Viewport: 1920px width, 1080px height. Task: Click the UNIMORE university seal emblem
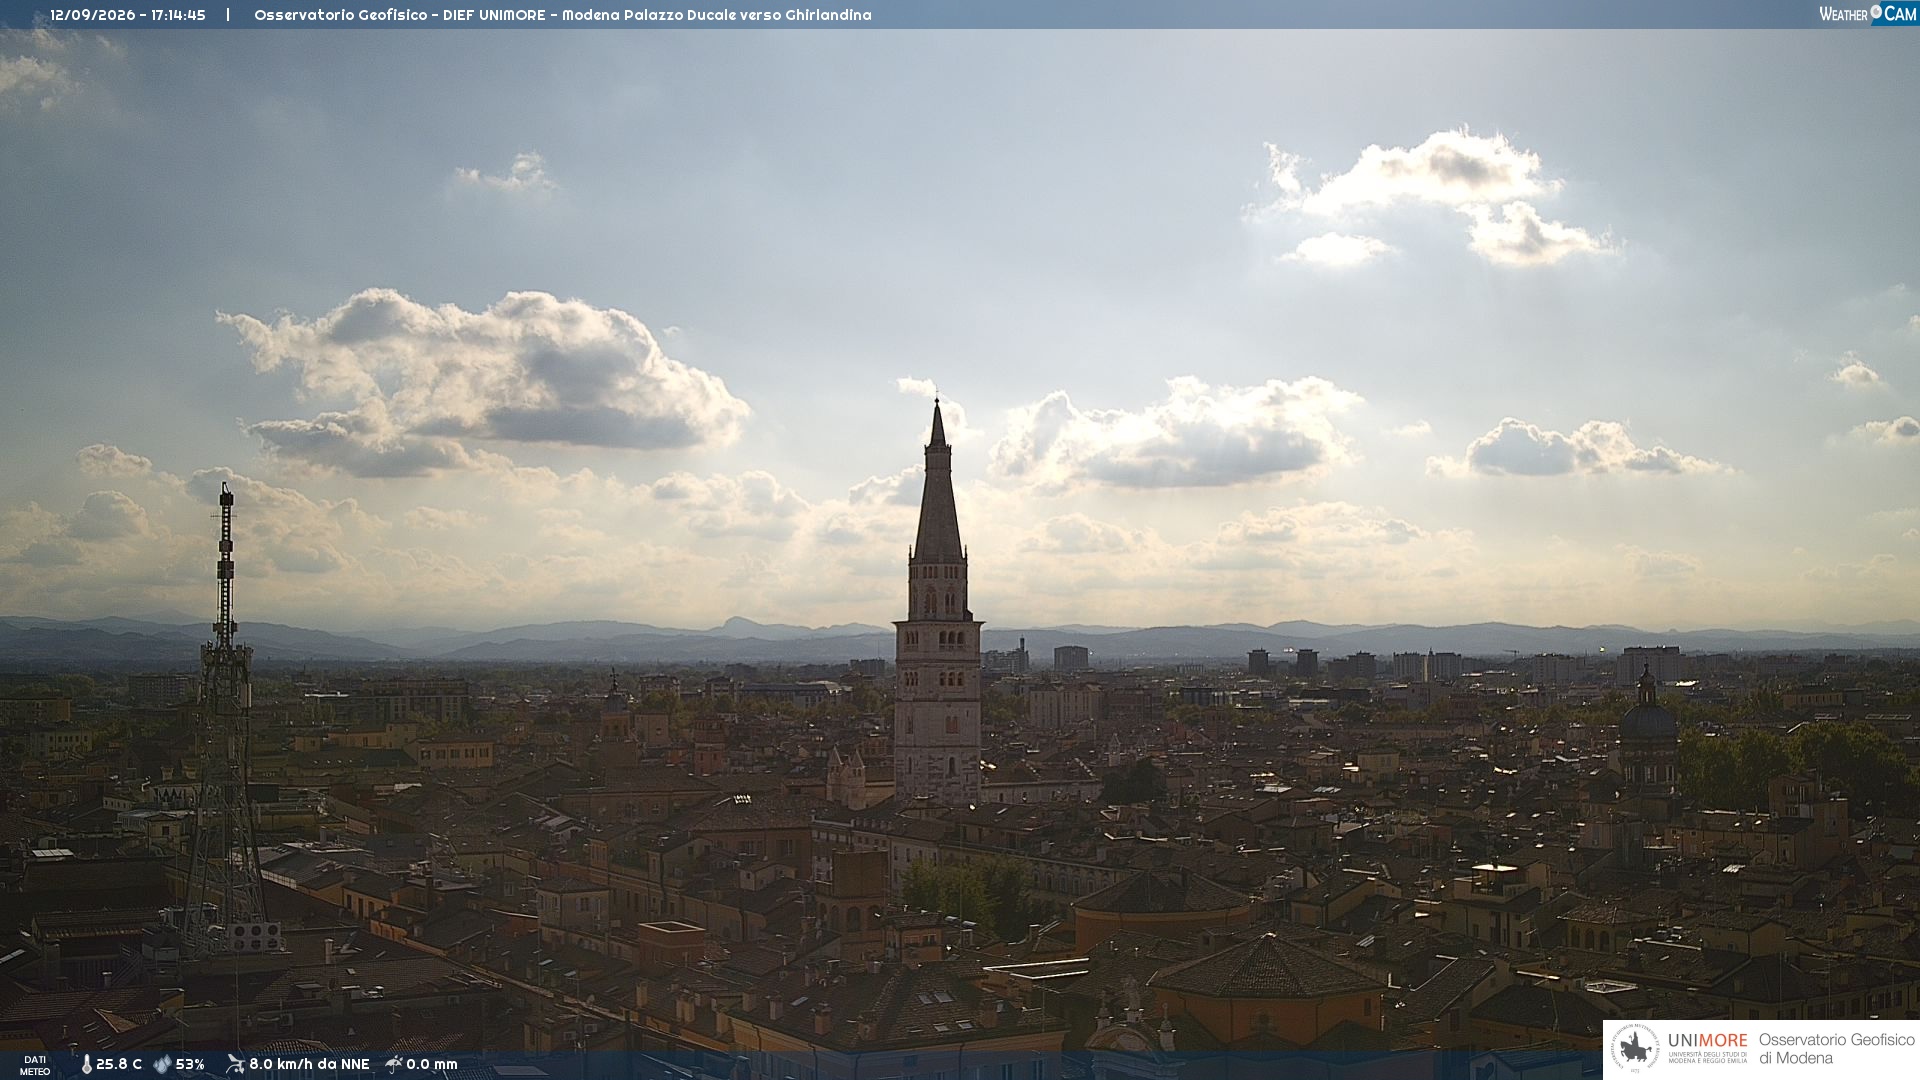coord(1636,1049)
